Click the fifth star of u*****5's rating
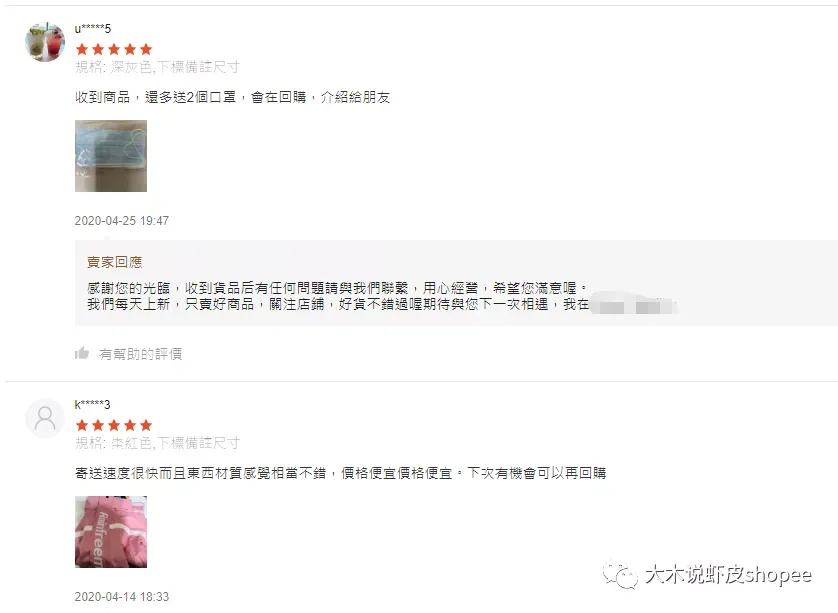The height and width of the screenshot is (613, 838). point(146,50)
